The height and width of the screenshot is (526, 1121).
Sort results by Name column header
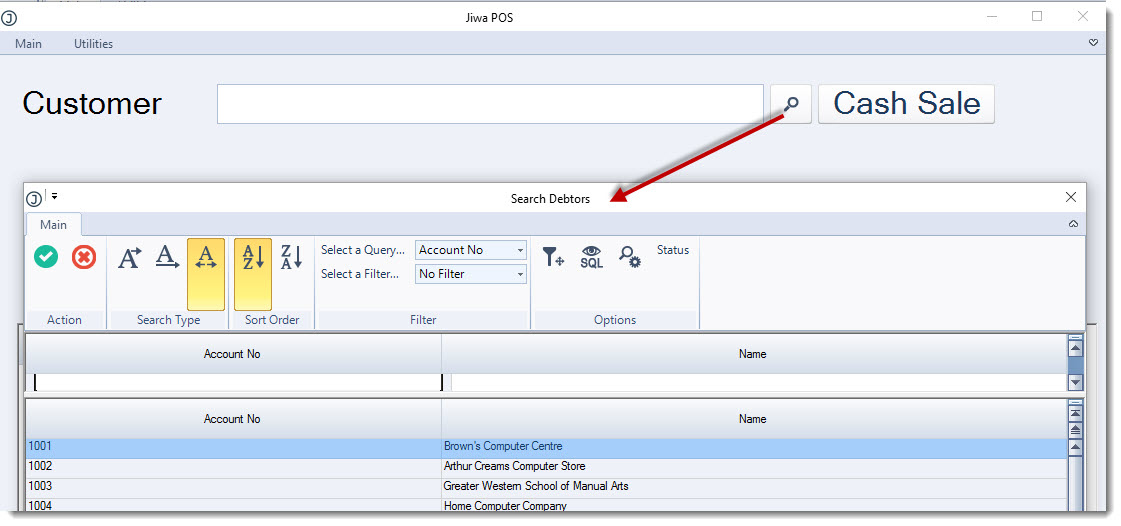tap(754, 419)
